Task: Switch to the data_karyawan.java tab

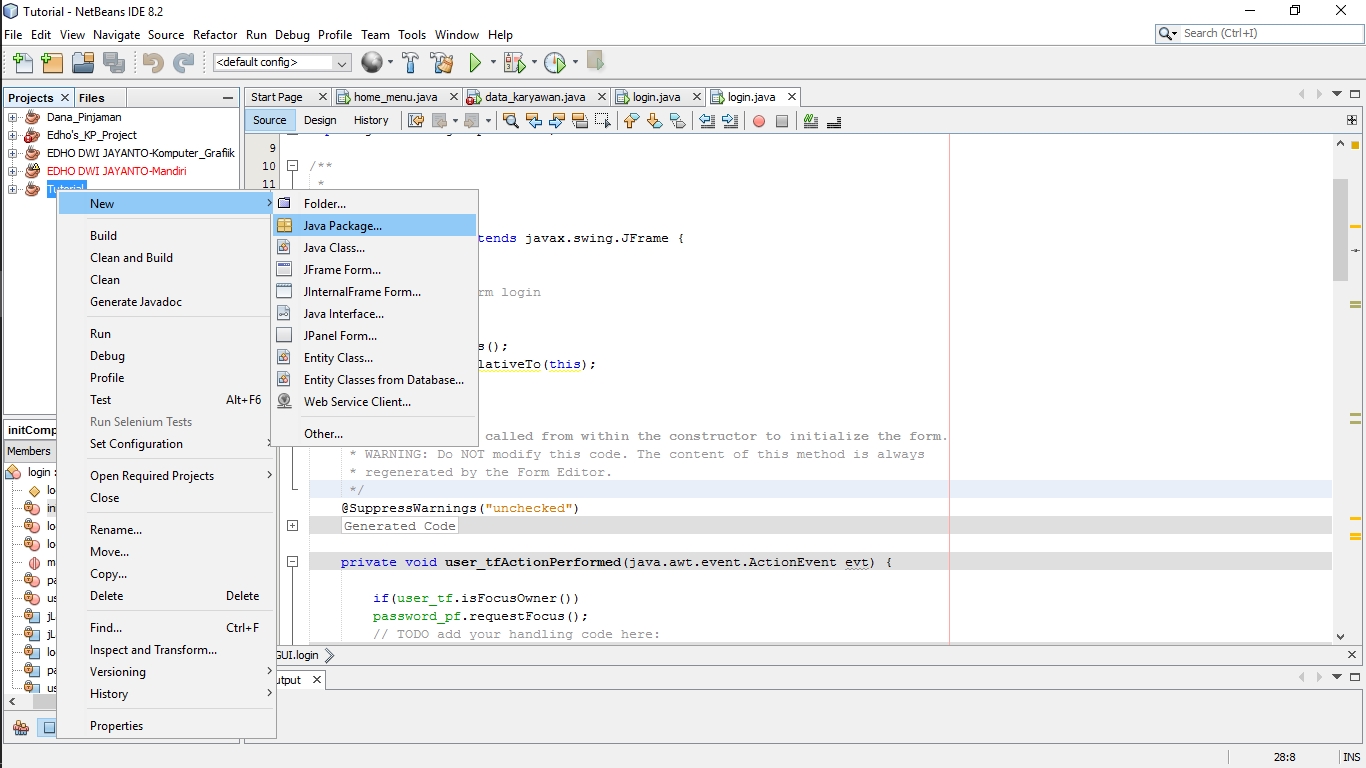Action: [x=535, y=97]
